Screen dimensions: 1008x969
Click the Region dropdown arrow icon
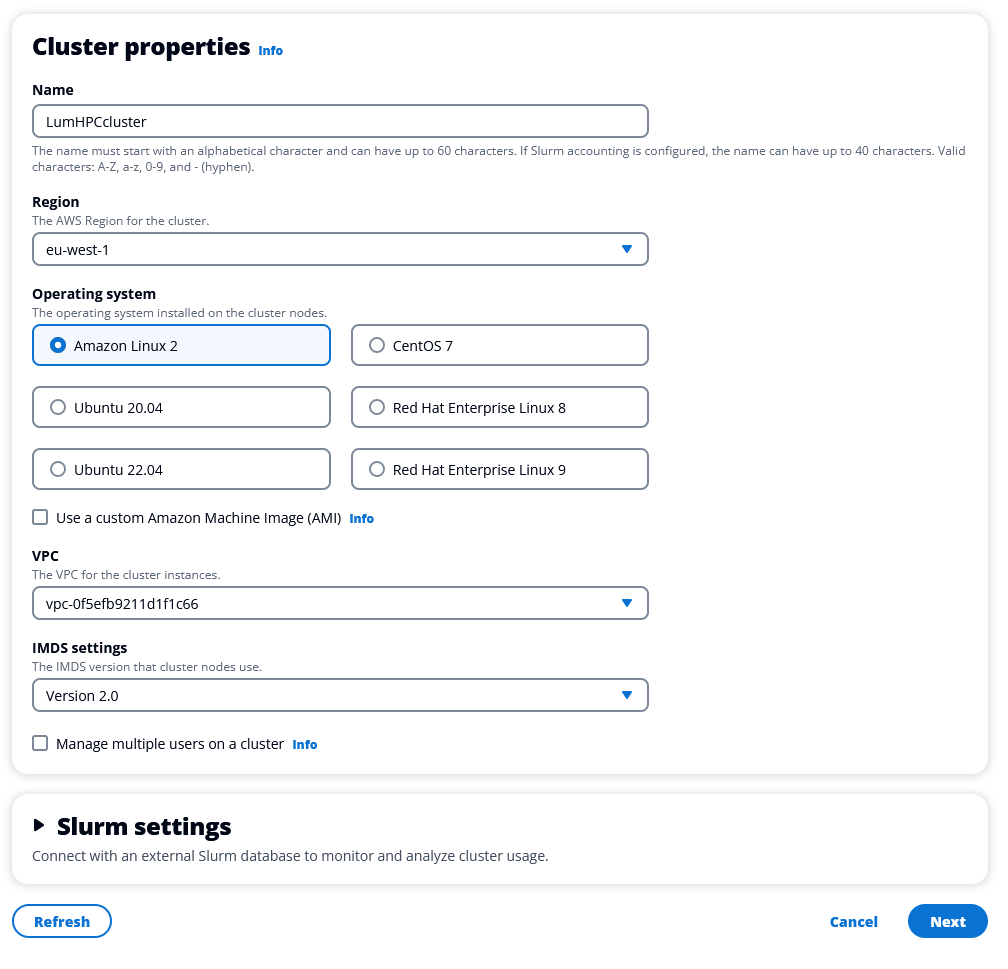[627, 249]
